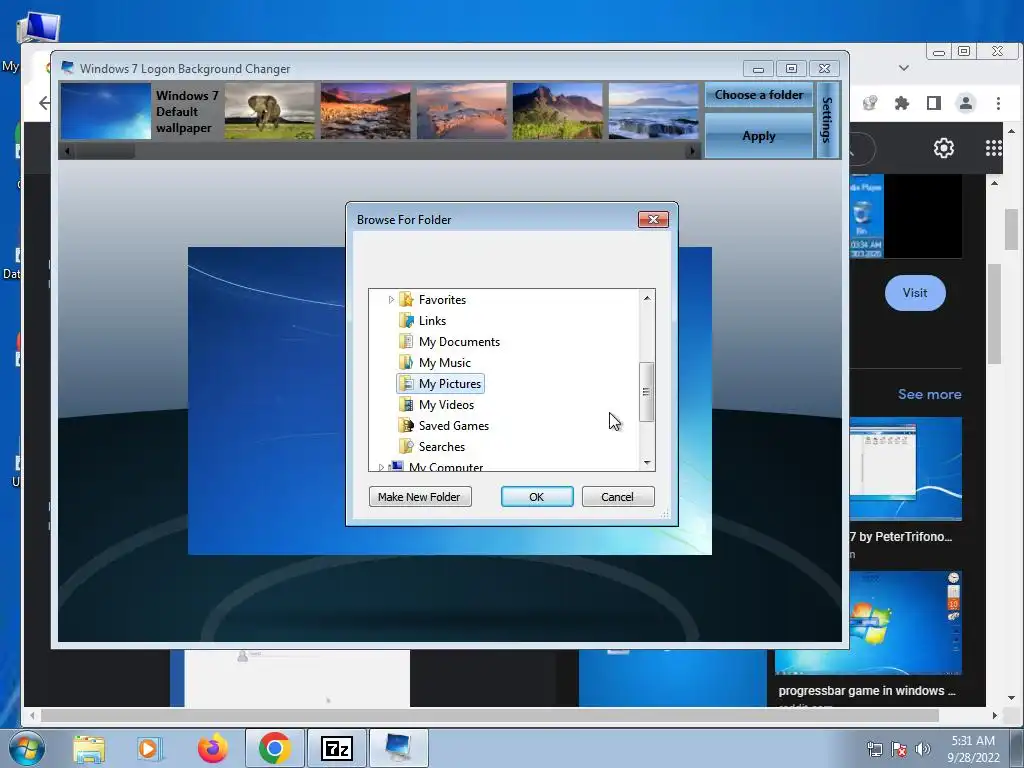Click Logon Background Changer taskbar icon

pos(398,748)
